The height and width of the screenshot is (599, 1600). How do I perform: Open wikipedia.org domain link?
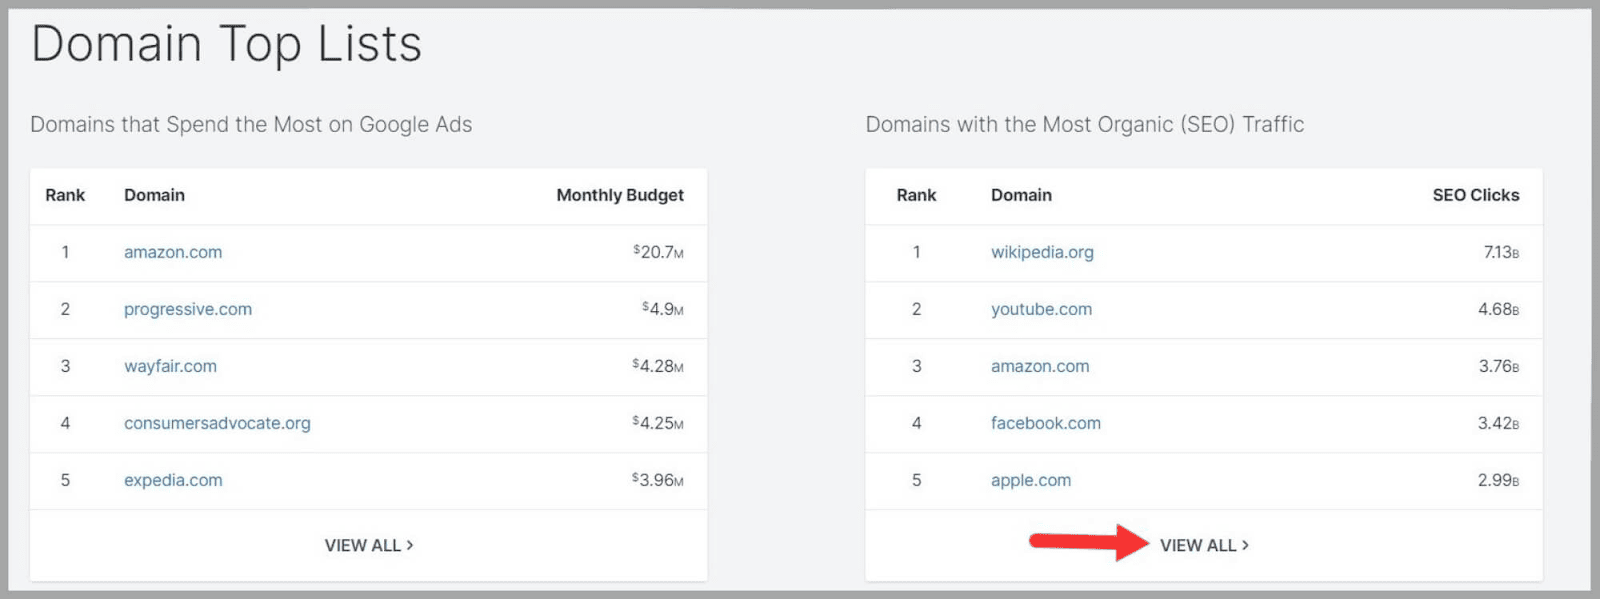pos(1042,252)
